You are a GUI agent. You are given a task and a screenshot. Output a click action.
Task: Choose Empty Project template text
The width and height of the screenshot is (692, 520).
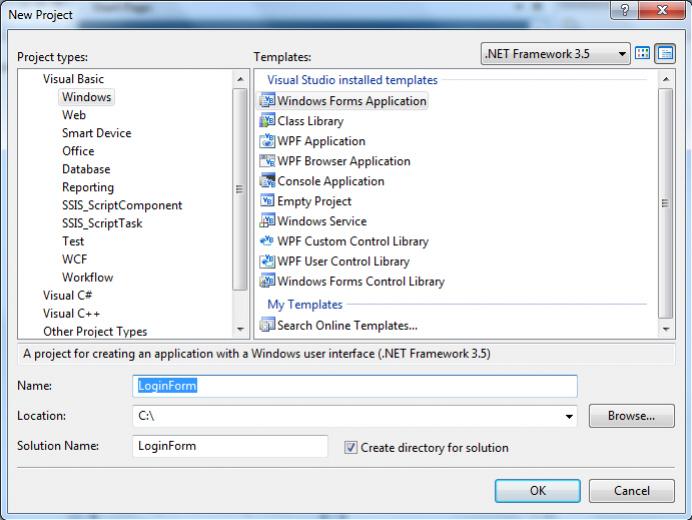[314, 201]
